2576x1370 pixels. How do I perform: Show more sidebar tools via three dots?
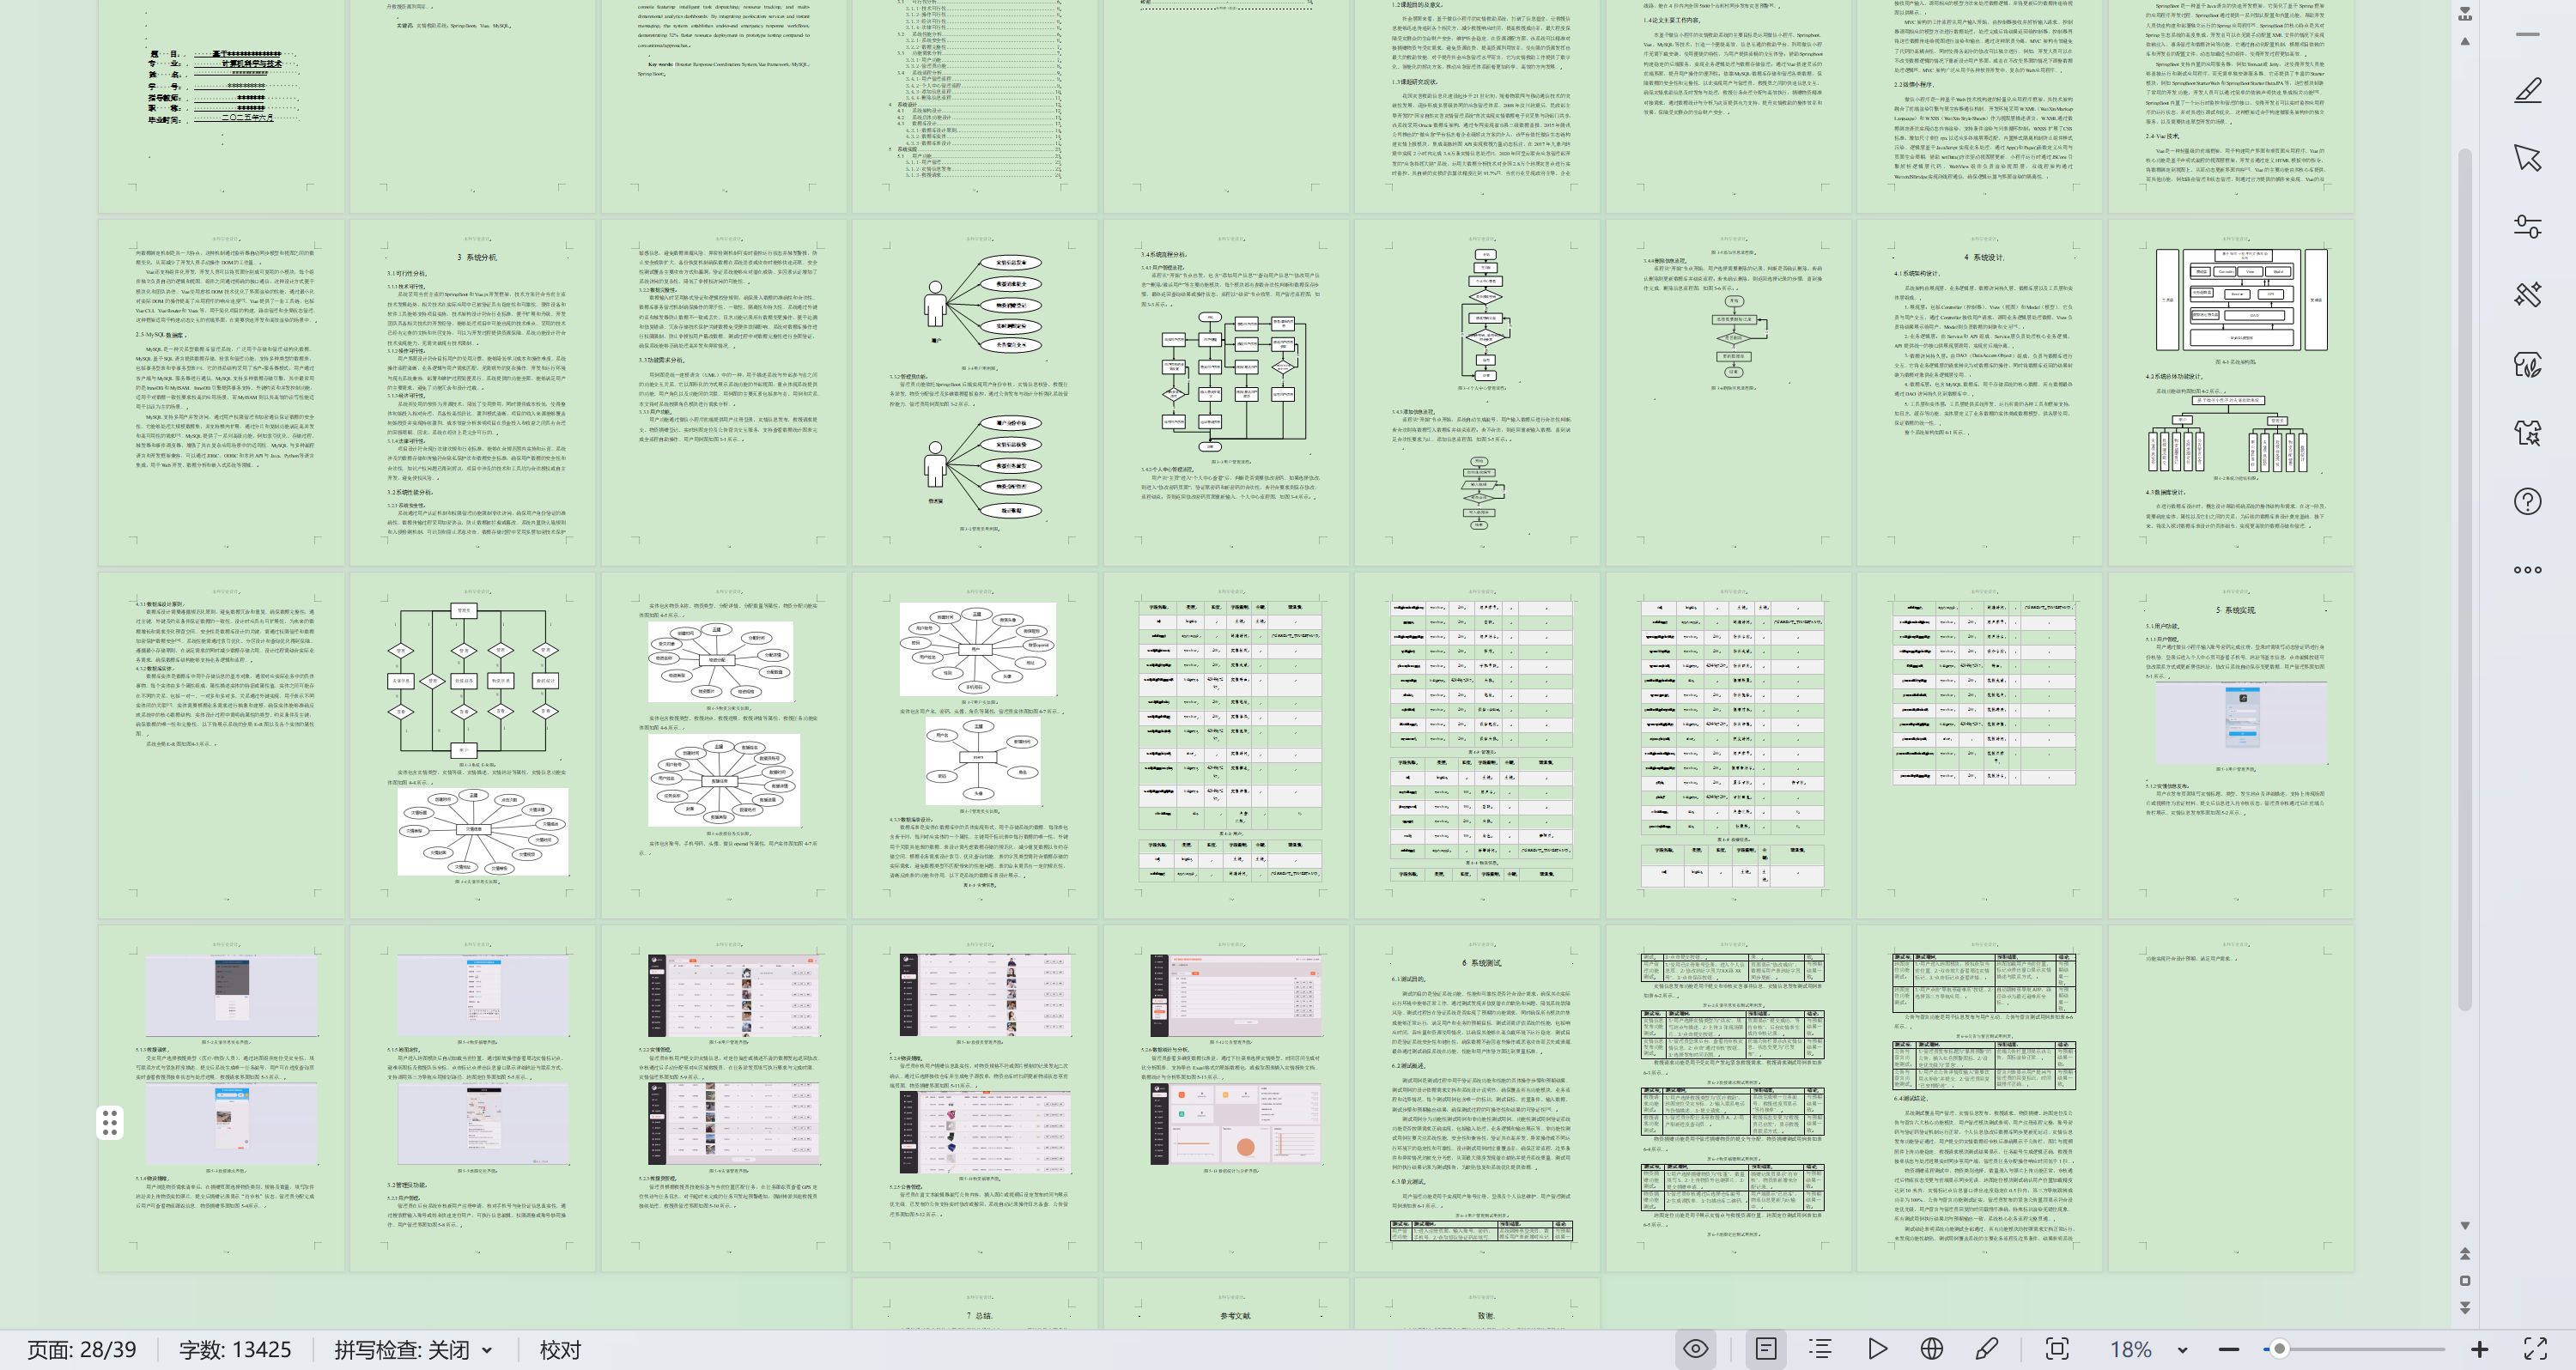point(2527,570)
